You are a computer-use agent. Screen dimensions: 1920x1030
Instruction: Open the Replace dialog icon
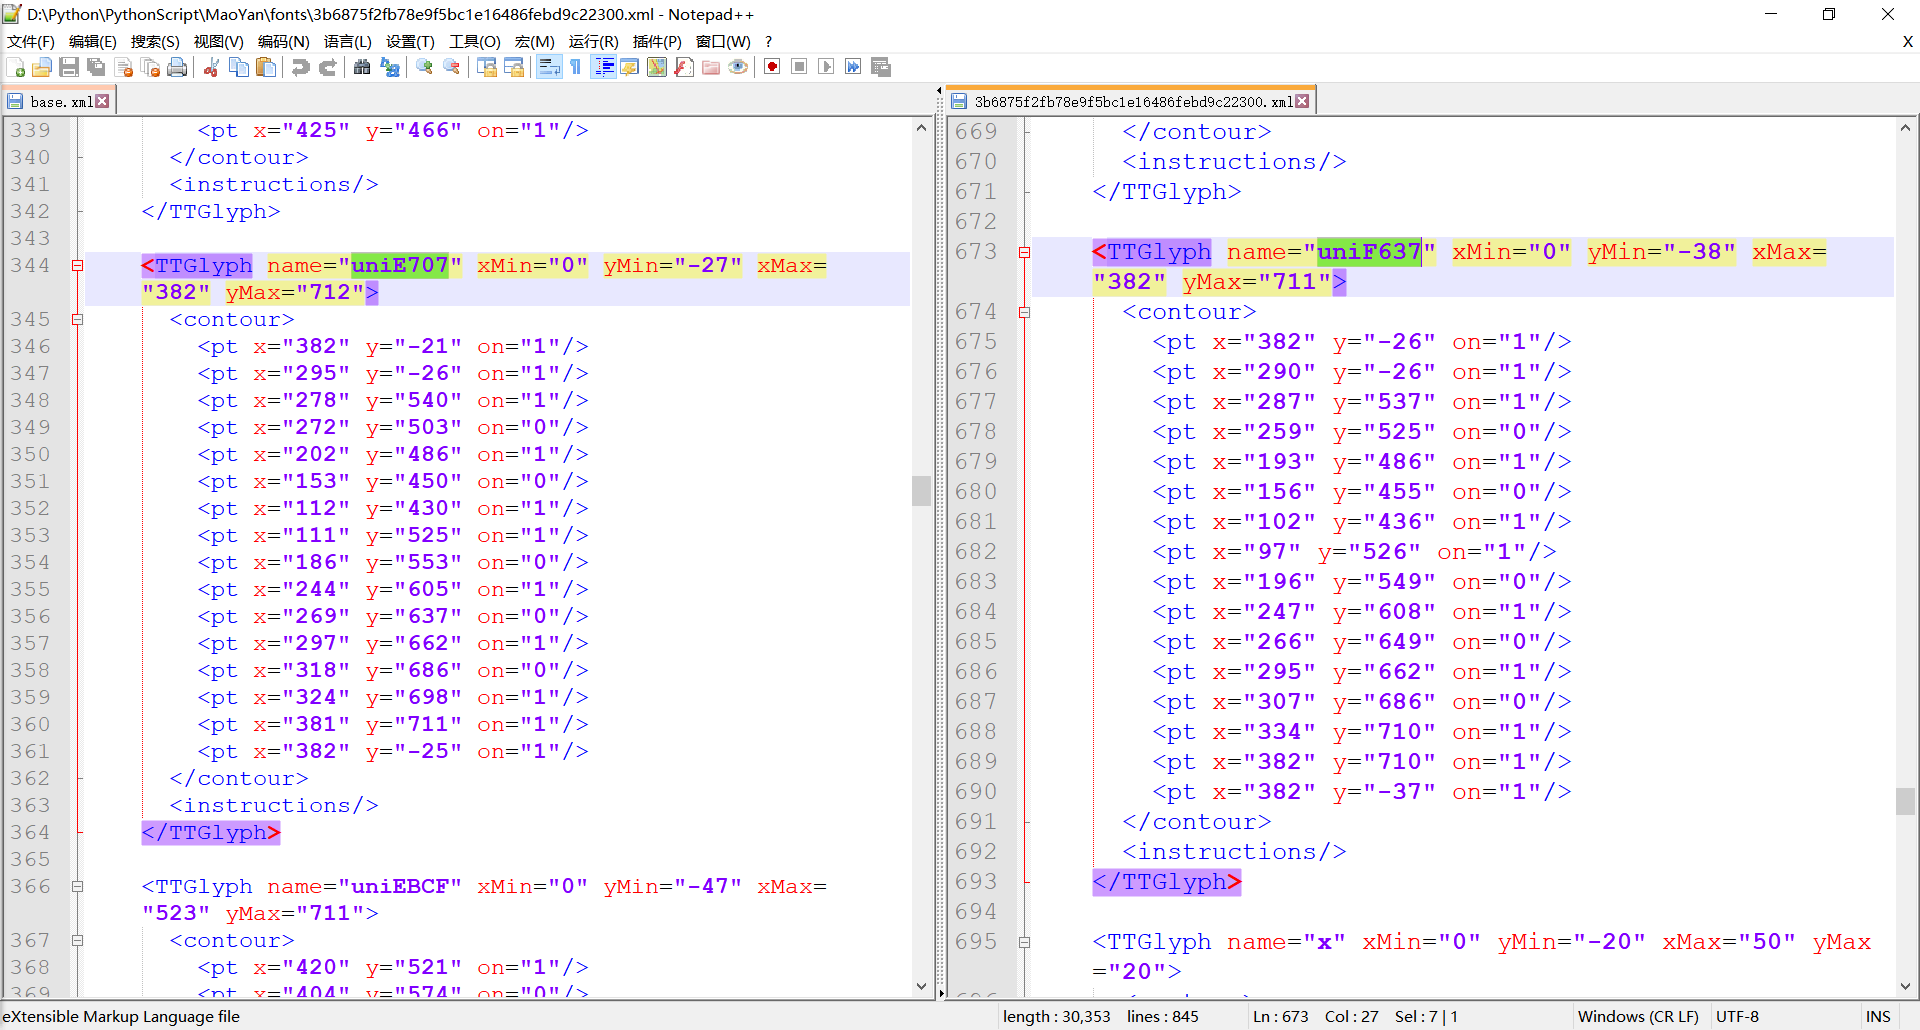(x=390, y=68)
